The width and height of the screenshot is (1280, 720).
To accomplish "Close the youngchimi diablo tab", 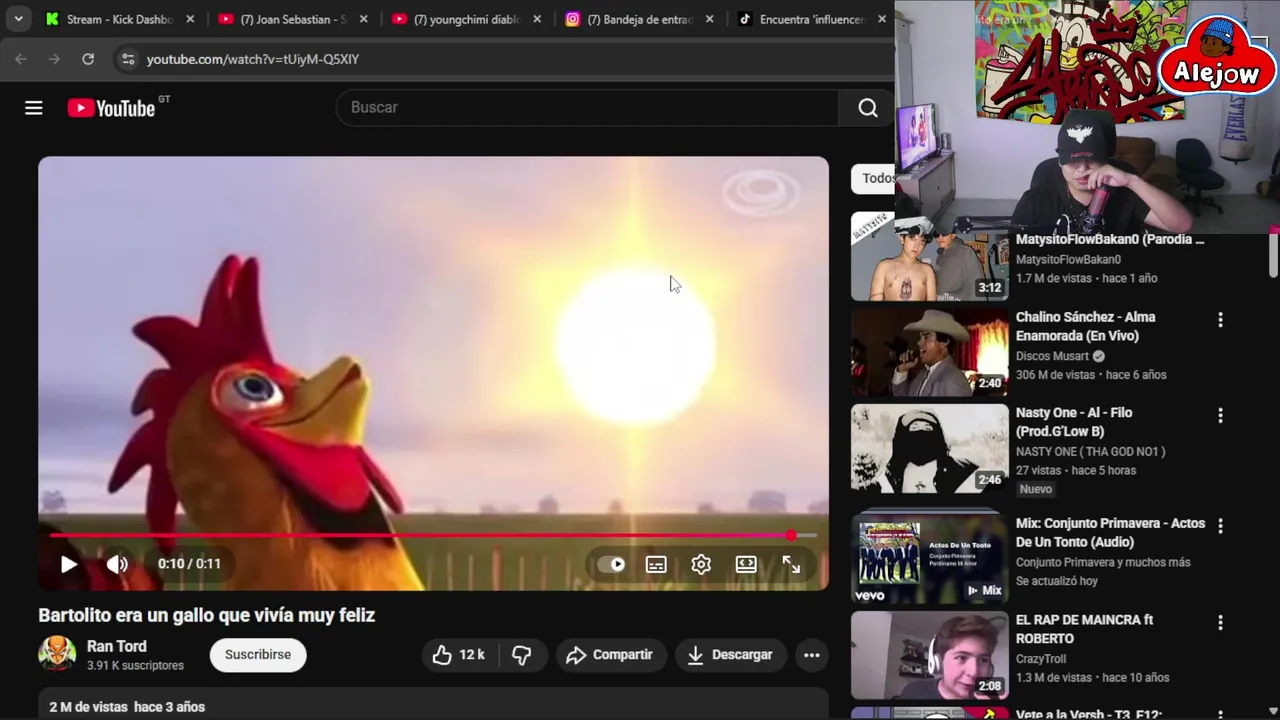I will [x=537, y=19].
